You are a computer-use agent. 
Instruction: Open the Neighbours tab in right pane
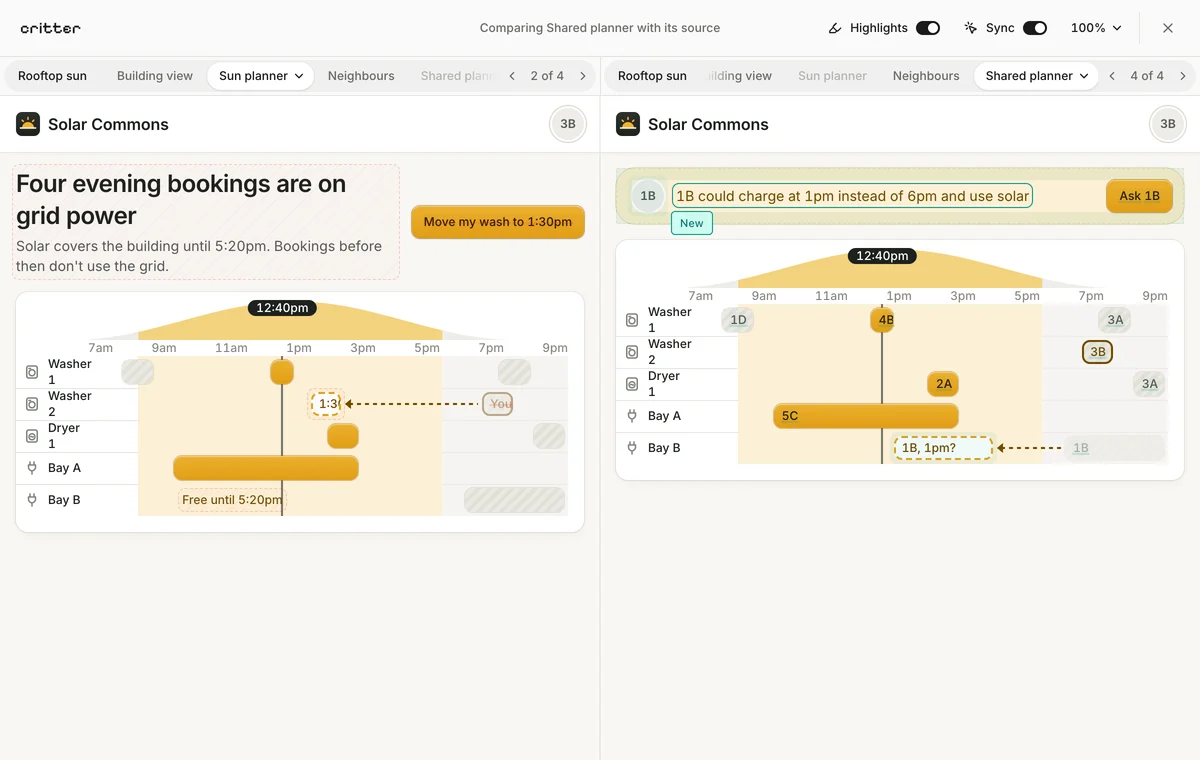[x=926, y=76]
